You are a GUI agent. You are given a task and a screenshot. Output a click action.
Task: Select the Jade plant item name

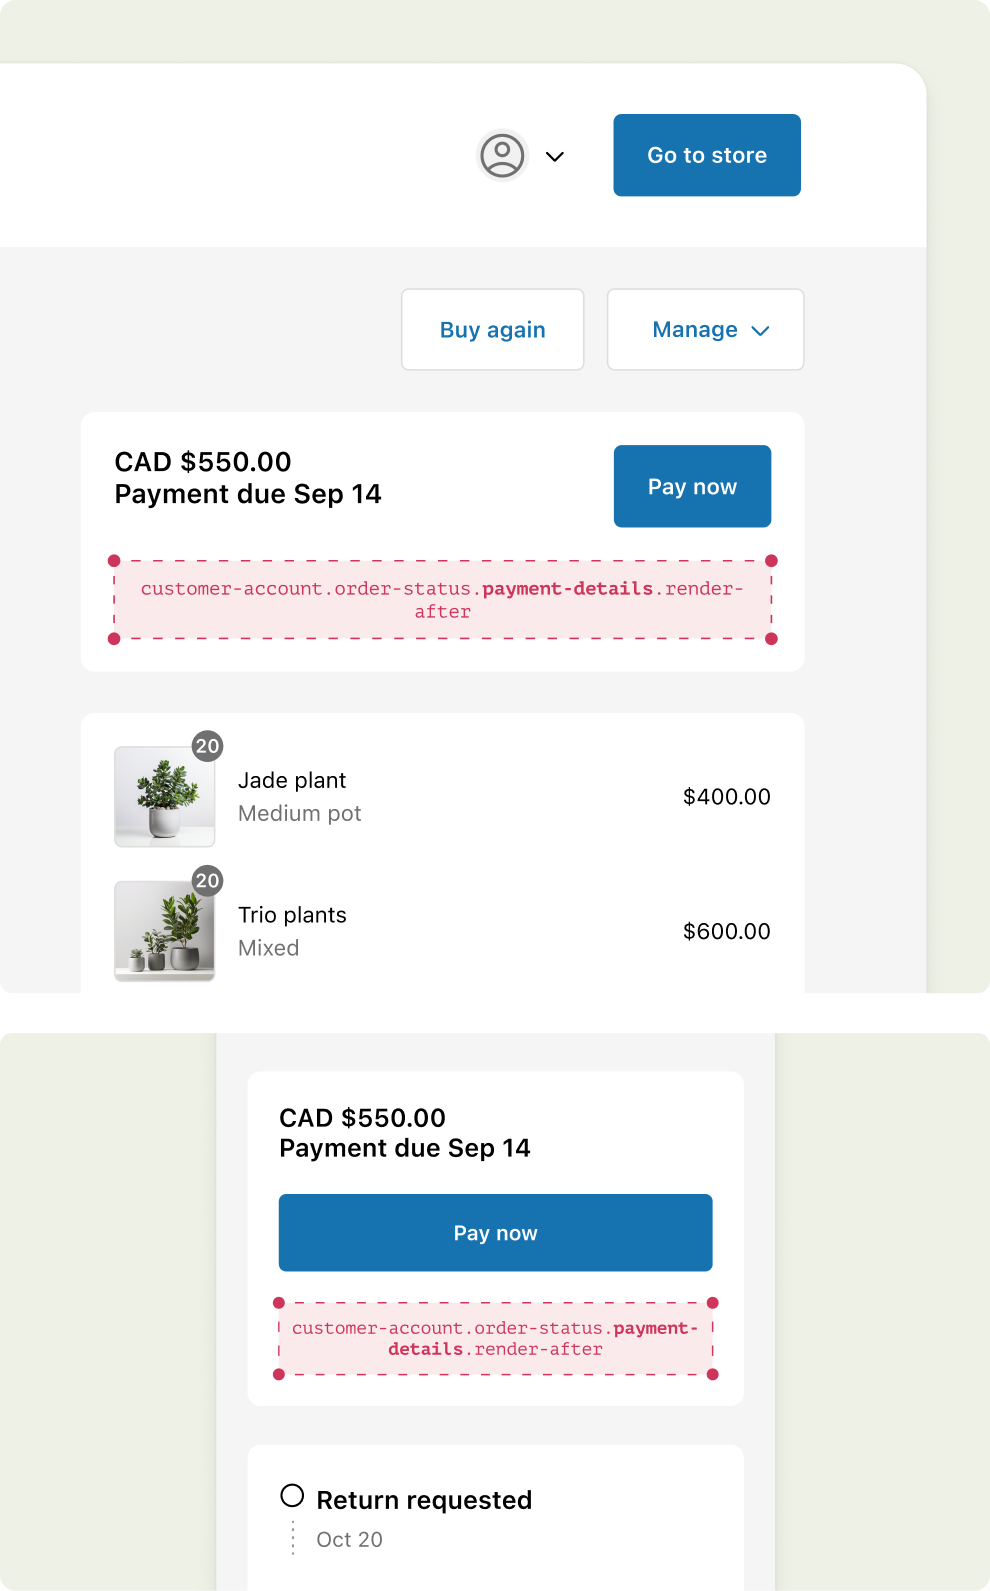(x=292, y=780)
